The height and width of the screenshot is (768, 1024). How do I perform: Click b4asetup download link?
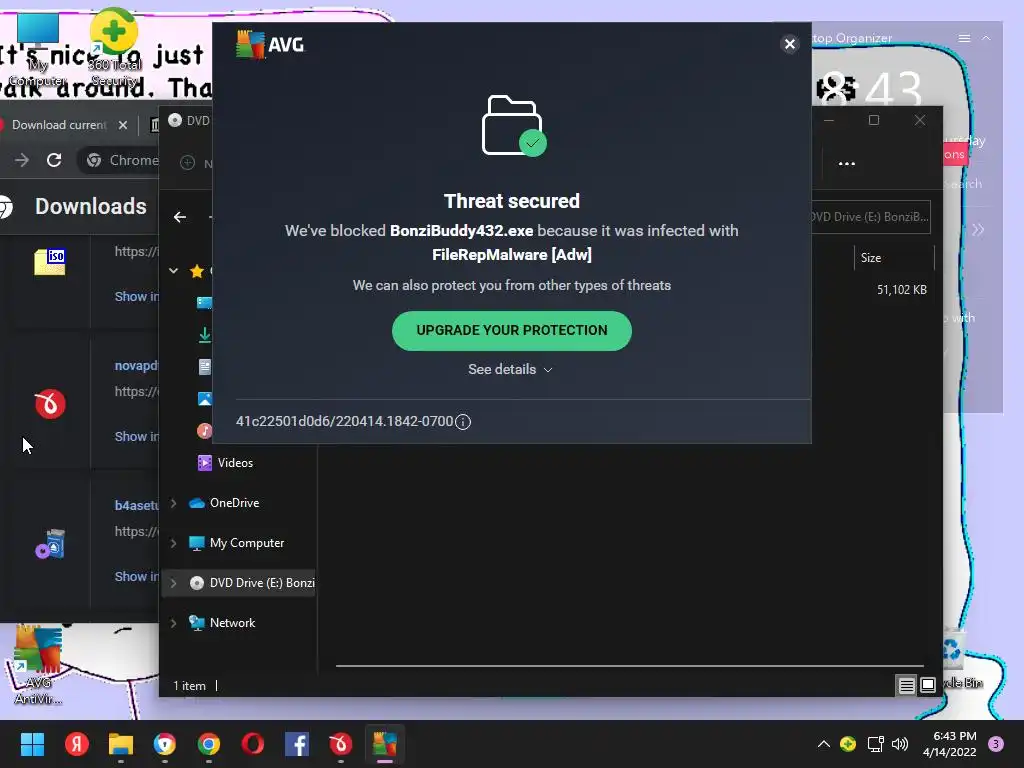tap(136, 505)
